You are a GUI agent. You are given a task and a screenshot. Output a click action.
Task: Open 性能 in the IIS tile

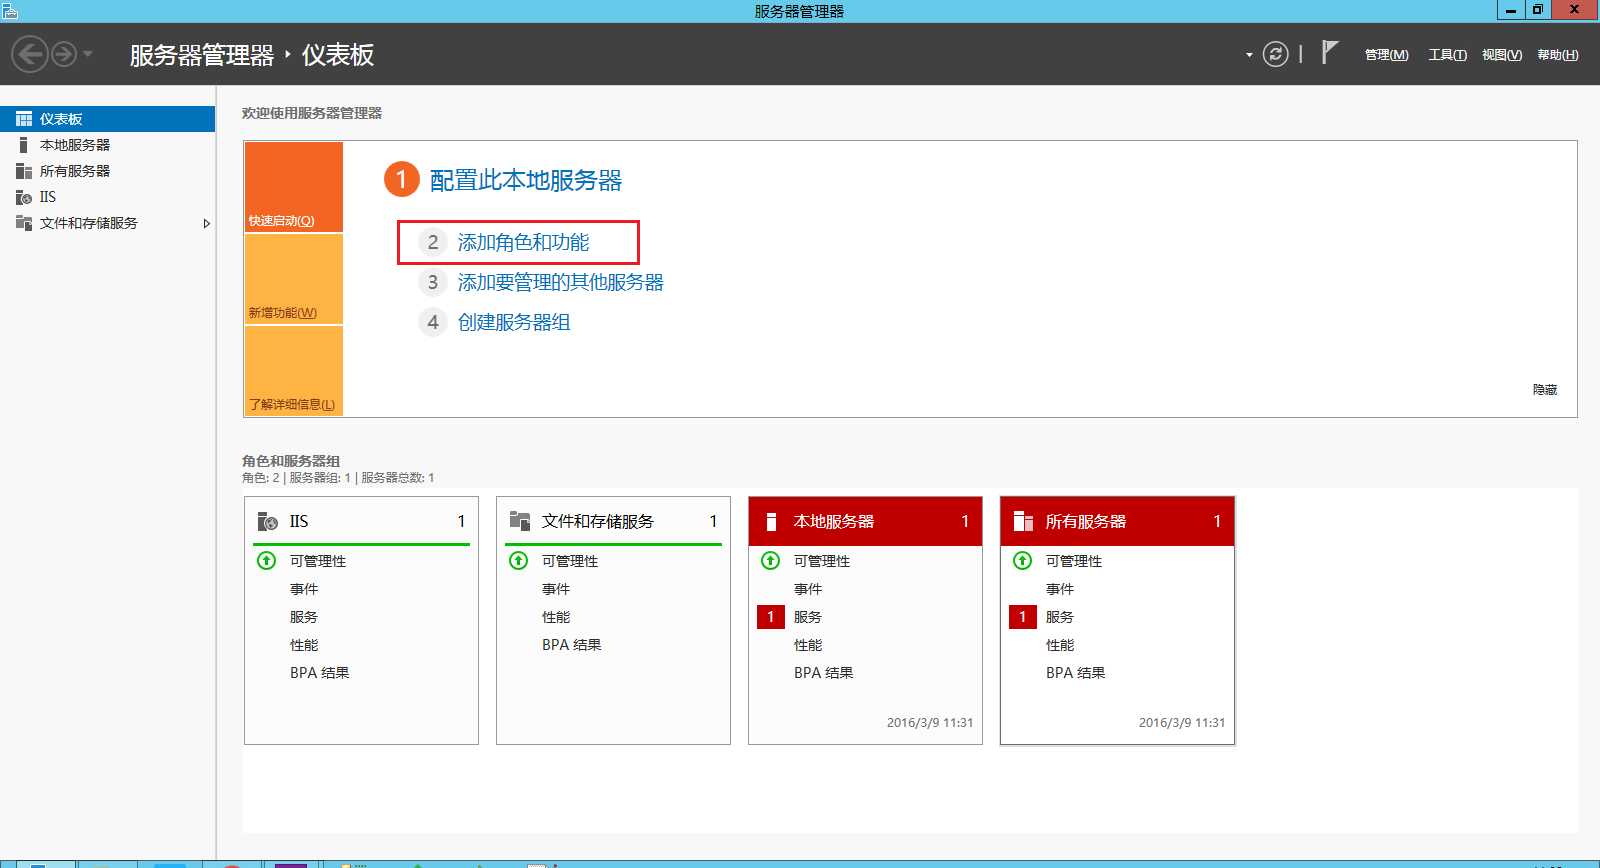(x=304, y=645)
